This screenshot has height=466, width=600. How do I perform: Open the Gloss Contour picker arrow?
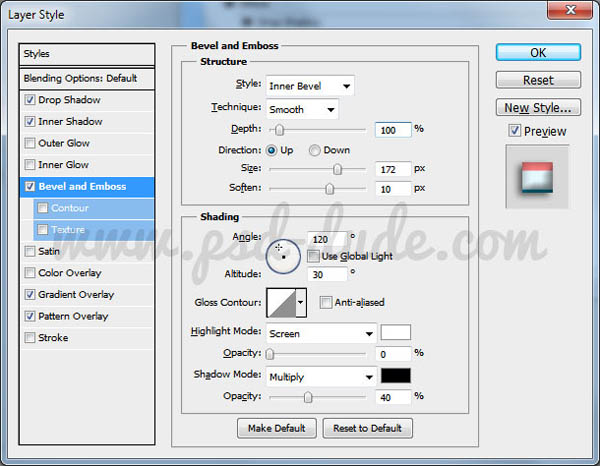(x=300, y=302)
